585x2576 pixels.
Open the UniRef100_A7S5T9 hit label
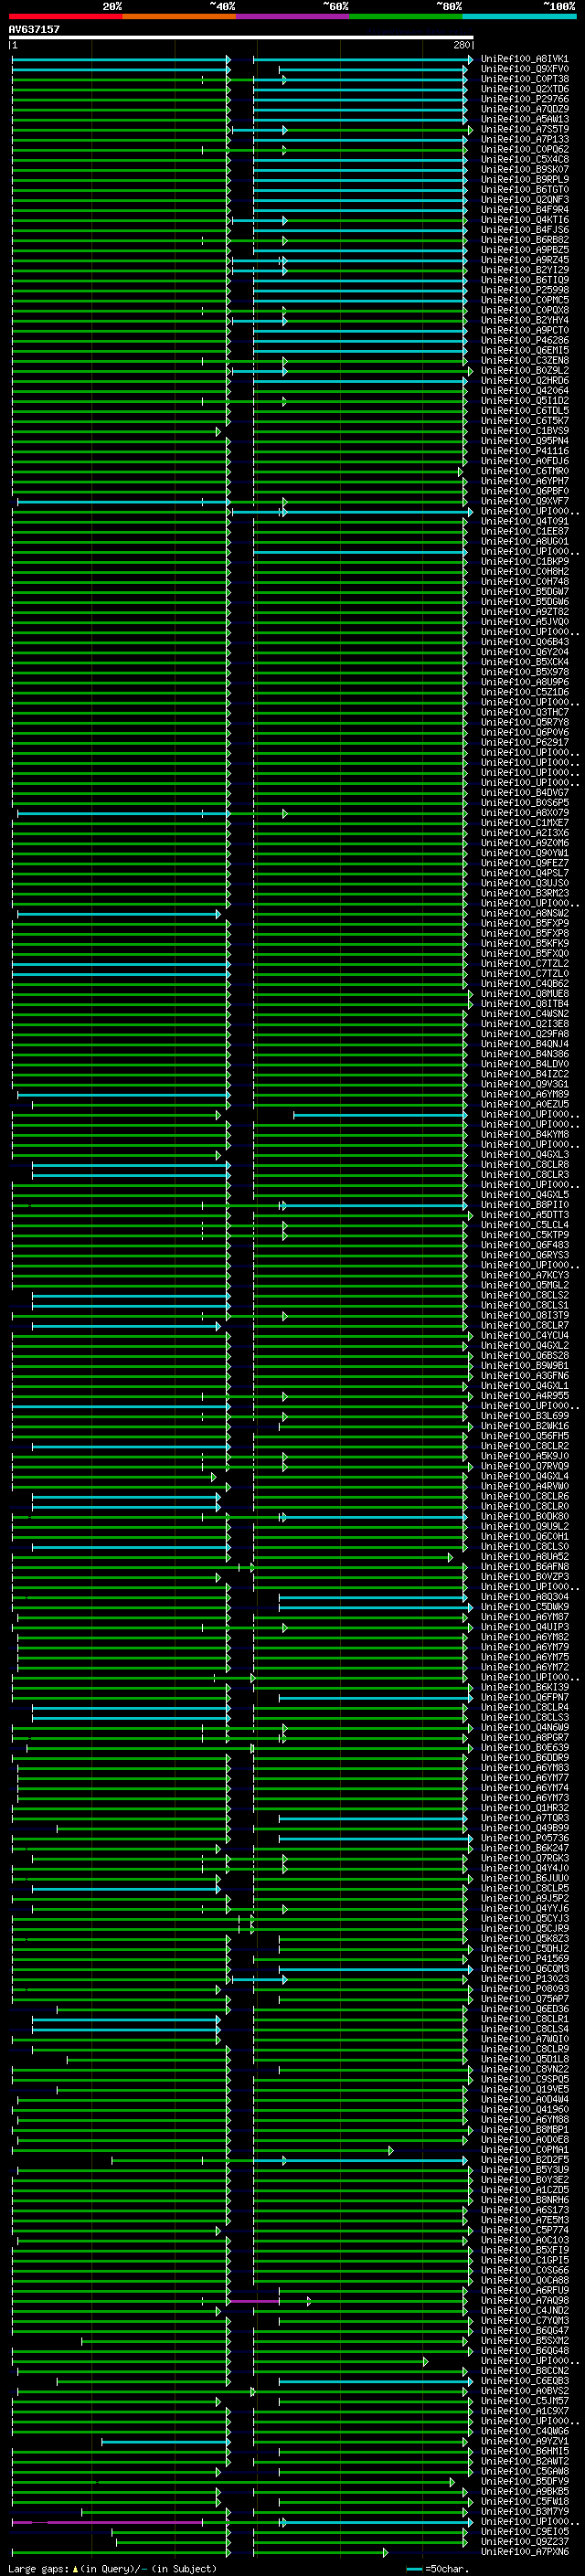pyautogui.click(x=525, y=129)
